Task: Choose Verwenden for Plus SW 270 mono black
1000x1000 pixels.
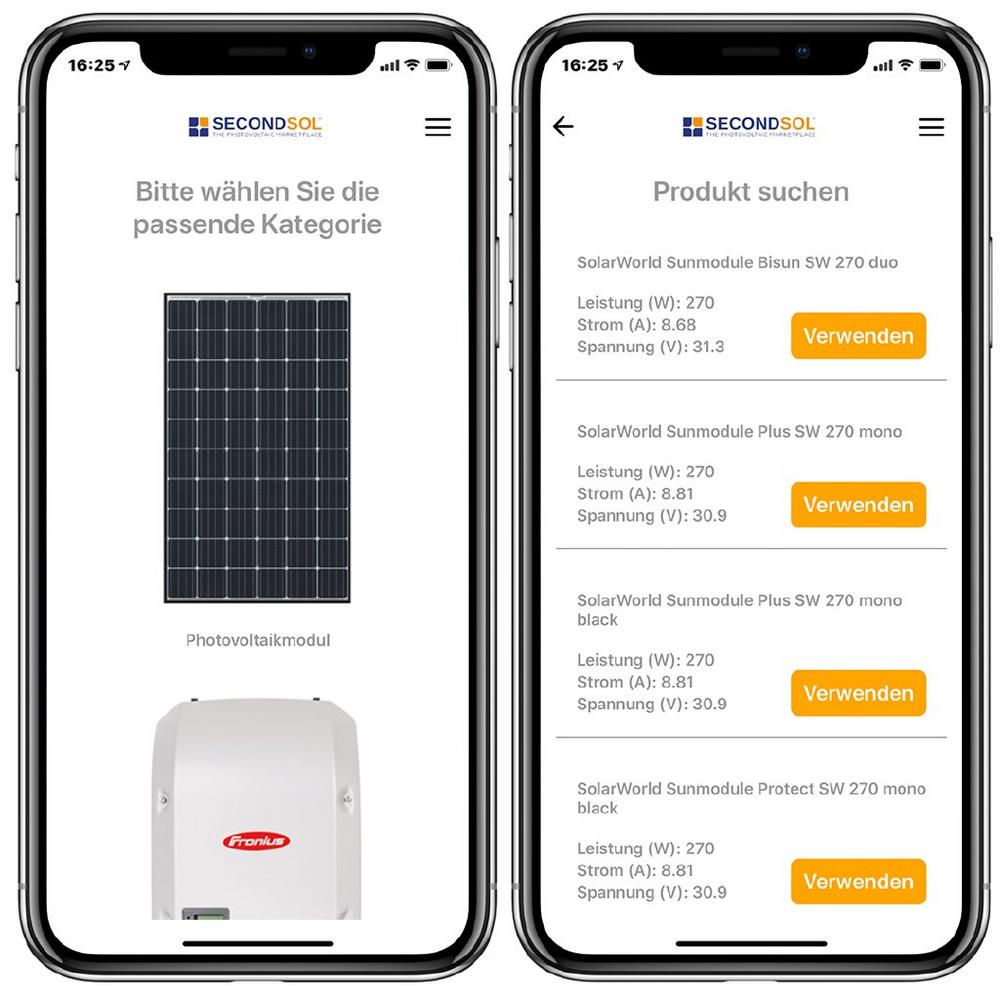Action: point(858,693)
